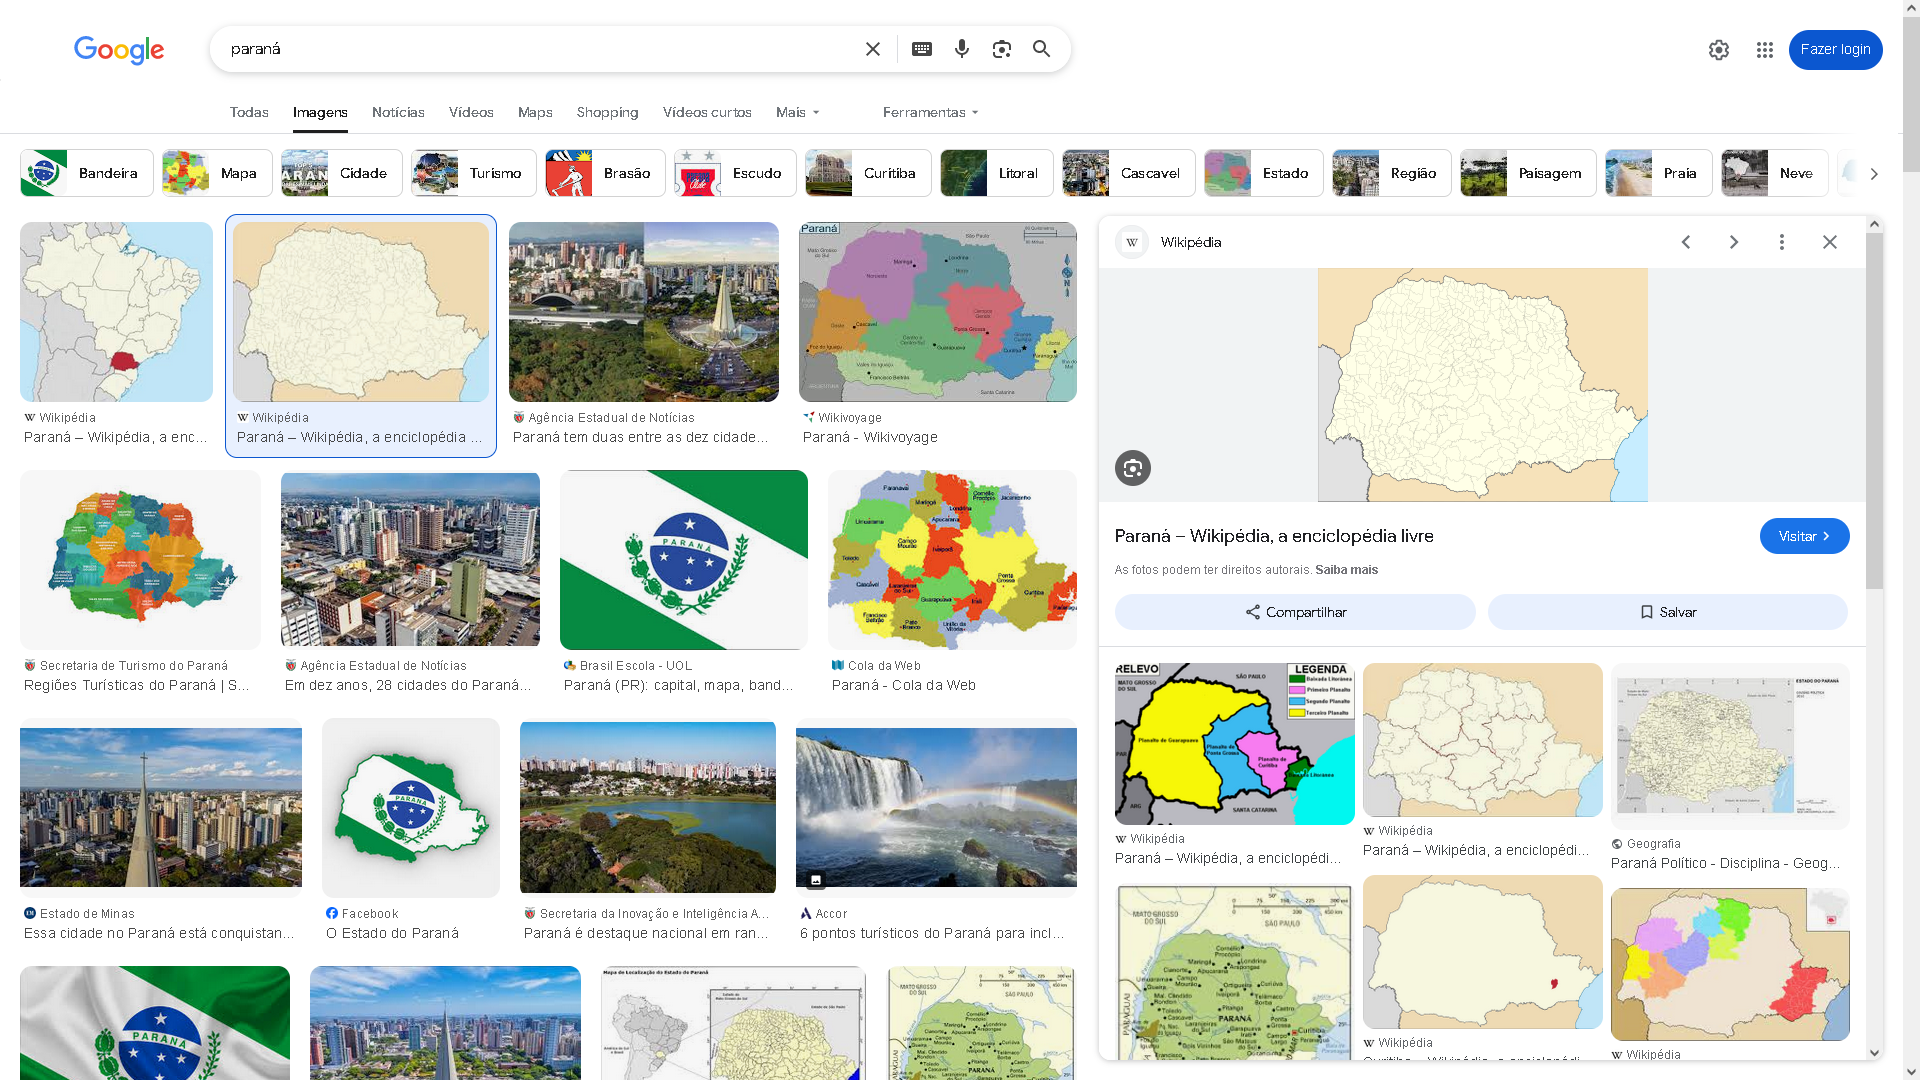The image size is (1920, 1080).
Task: Open preview title Paraná – Wikipédia link
Action: (1274, 536)
